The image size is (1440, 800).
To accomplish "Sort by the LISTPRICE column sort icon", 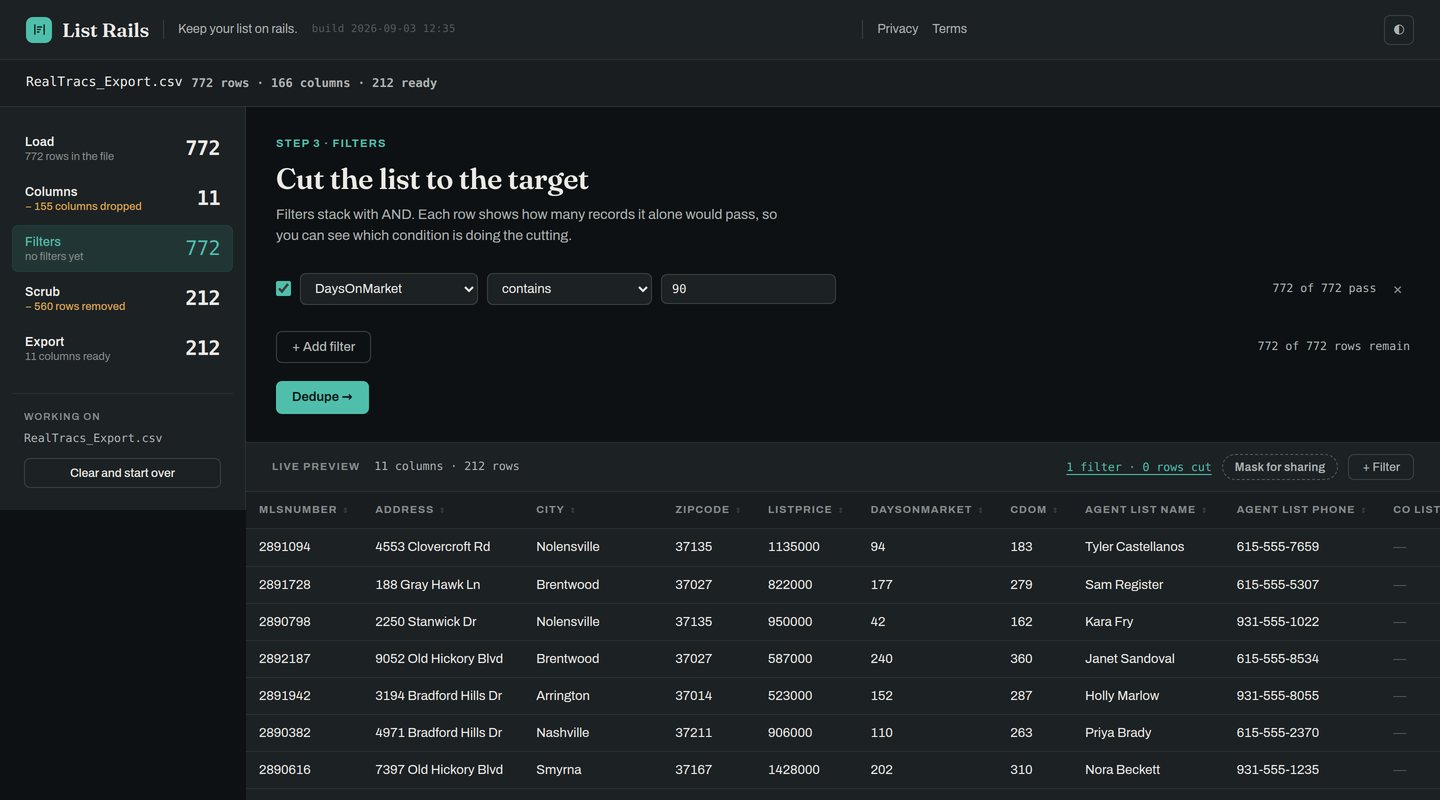I will [841, 510].
